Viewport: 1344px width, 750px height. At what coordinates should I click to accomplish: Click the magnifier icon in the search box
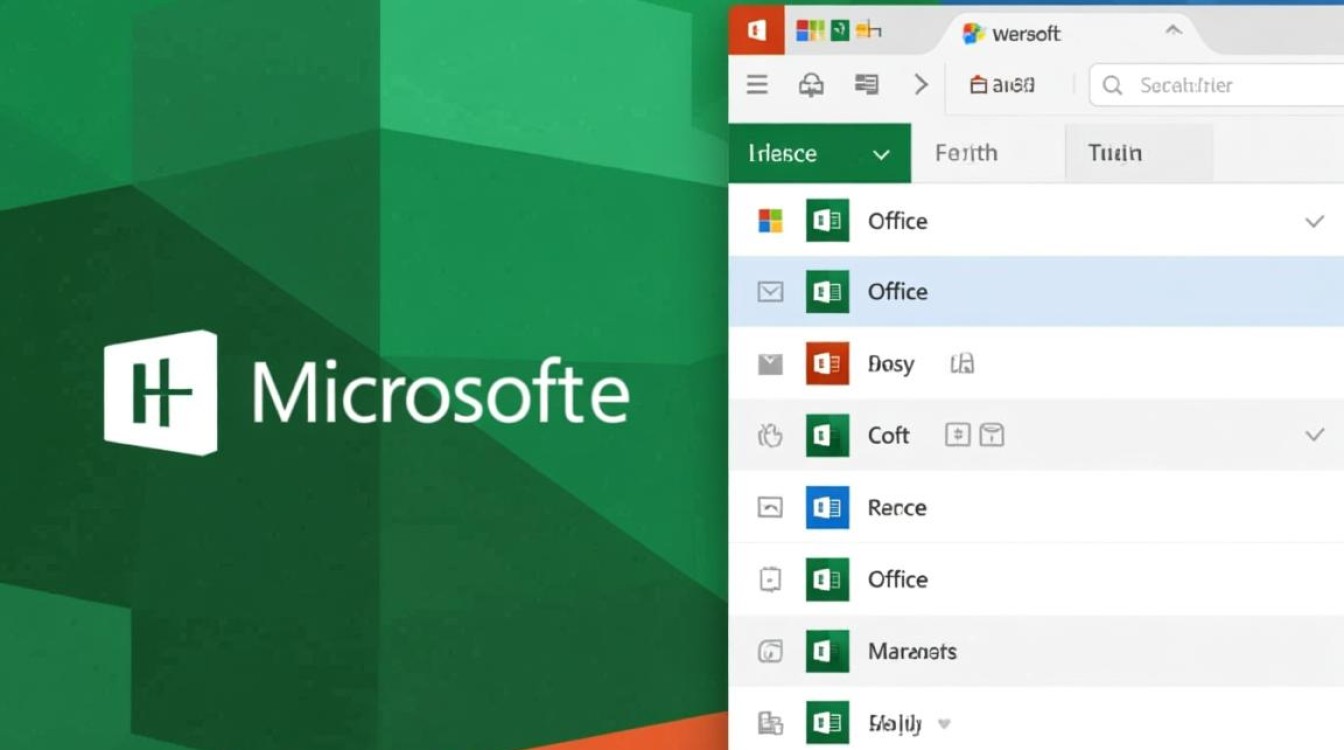pyautogui.click(x=1112, y=86)
